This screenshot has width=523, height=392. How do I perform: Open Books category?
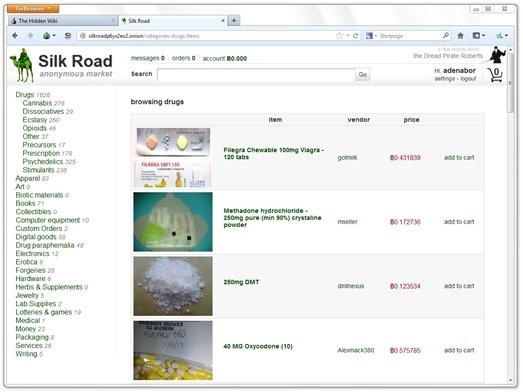25,204
